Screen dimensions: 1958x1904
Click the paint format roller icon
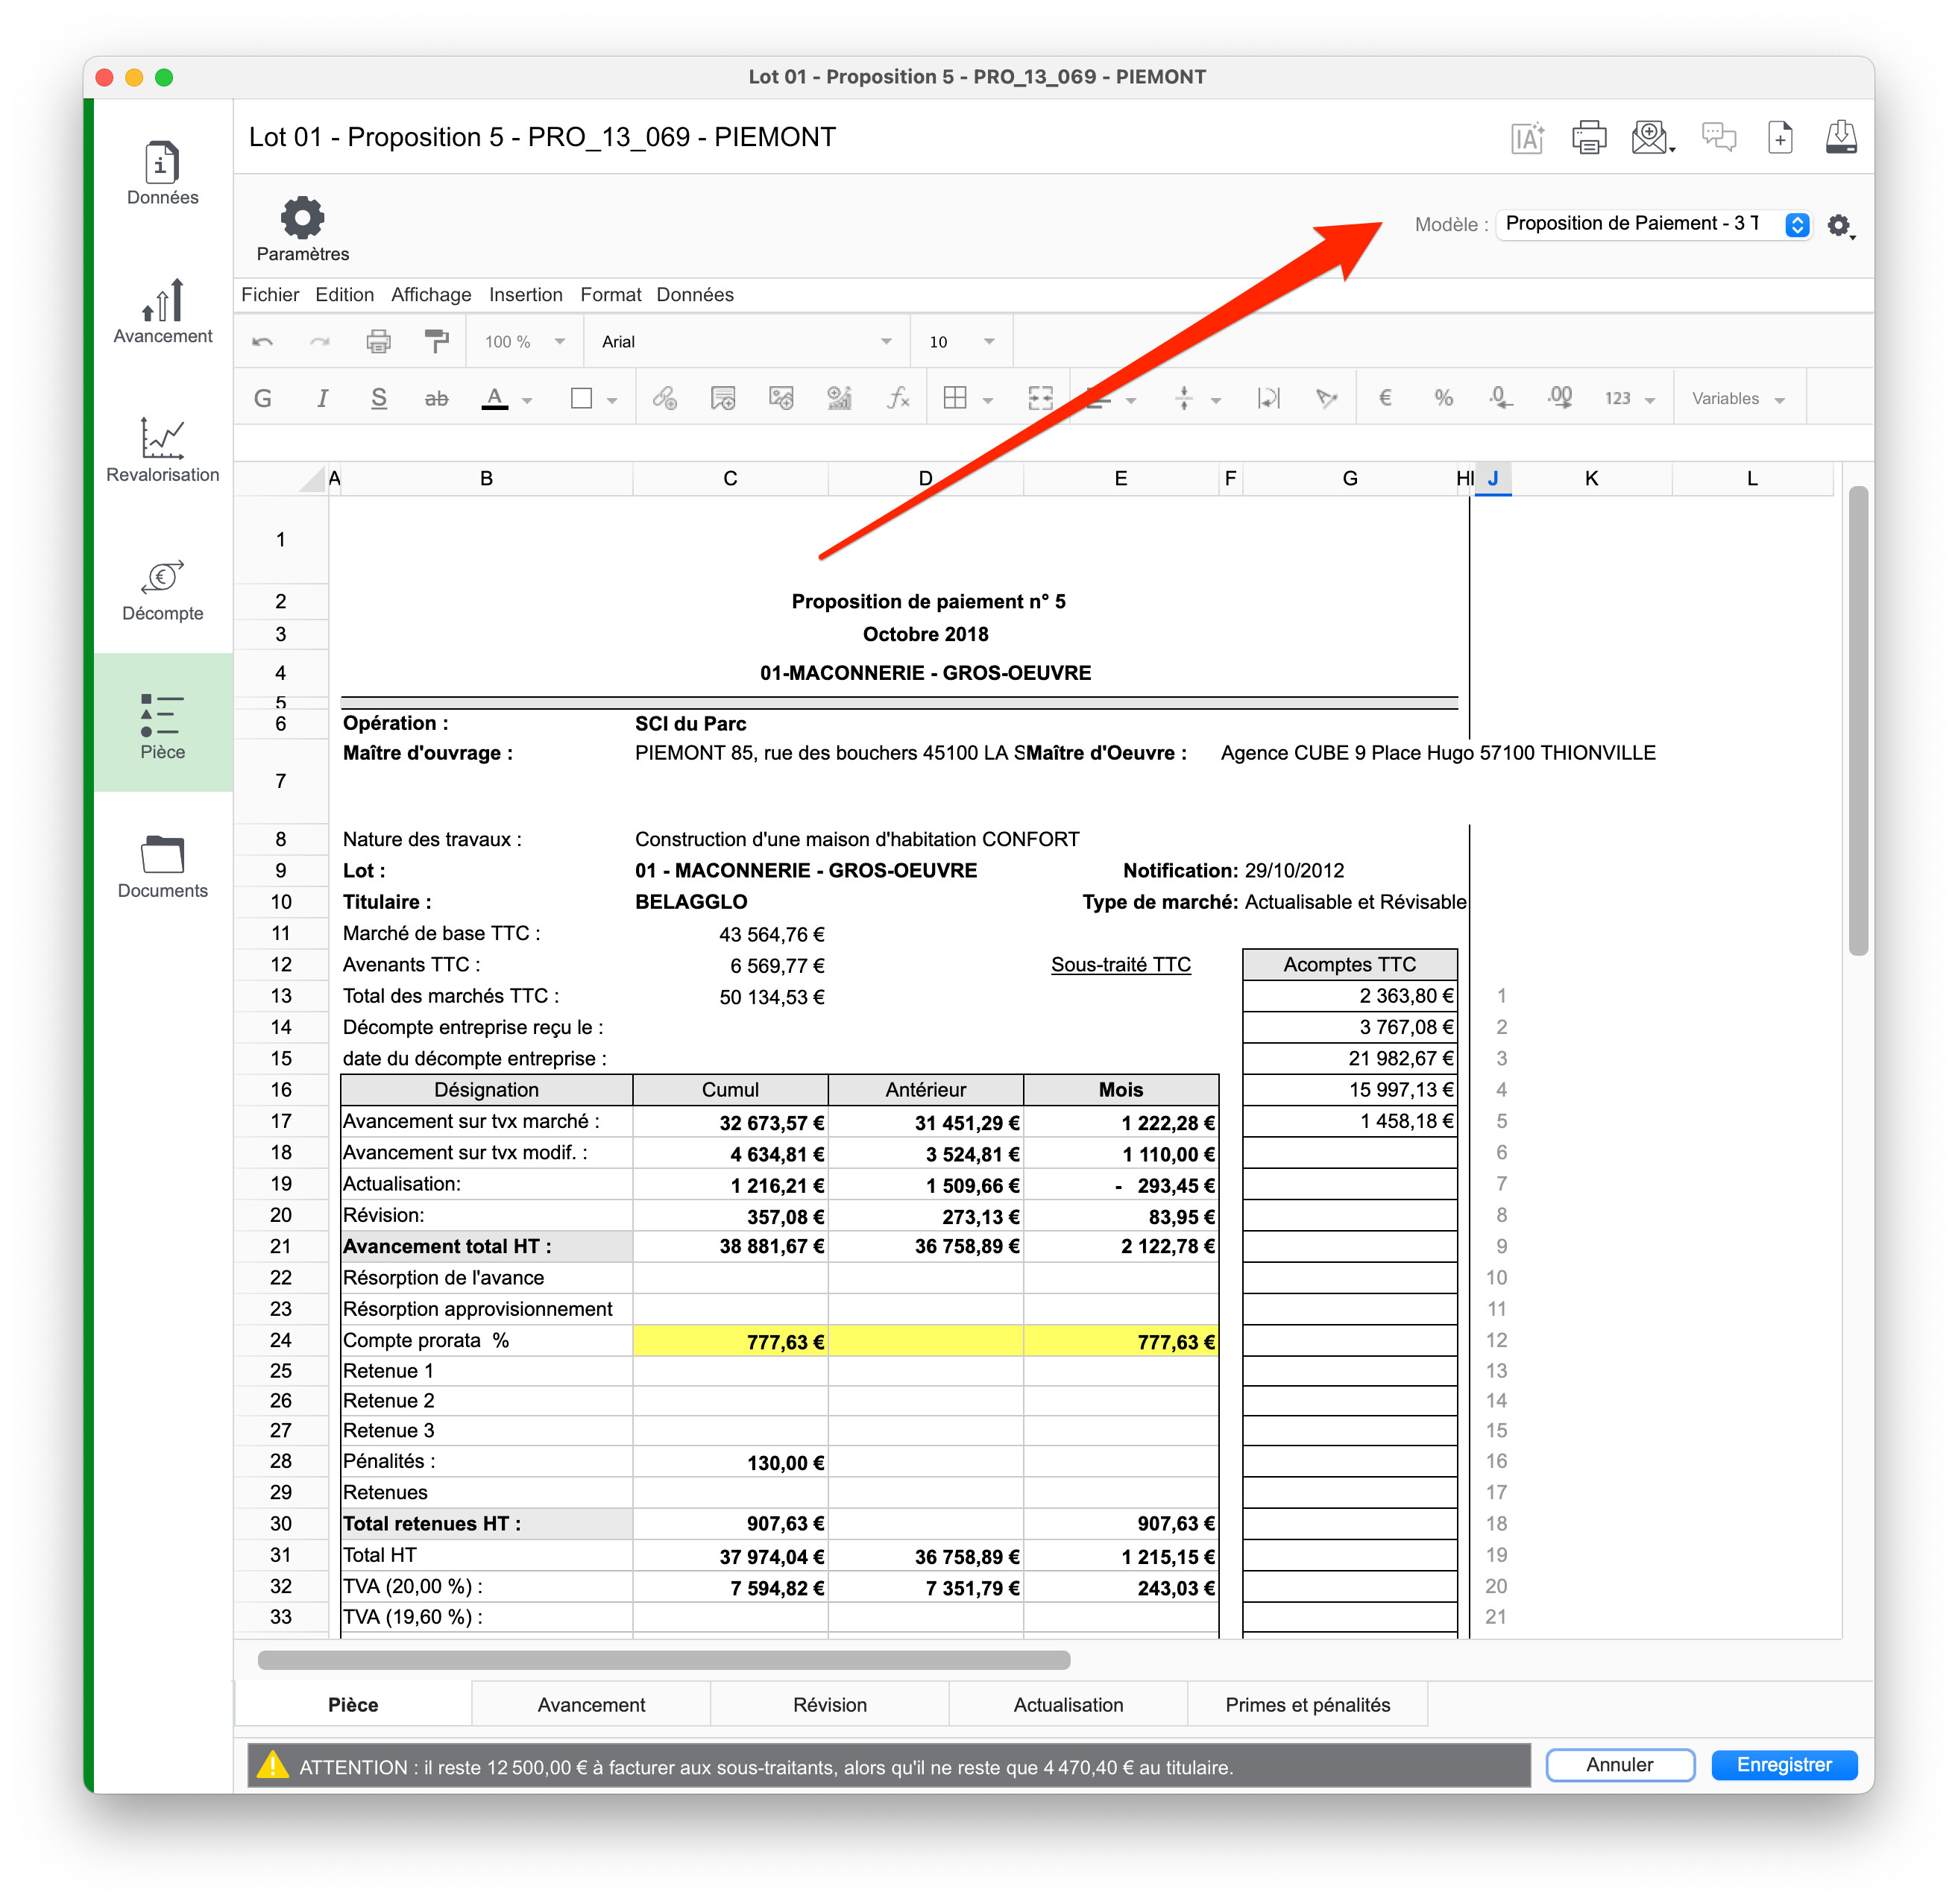tap(437, 342)
